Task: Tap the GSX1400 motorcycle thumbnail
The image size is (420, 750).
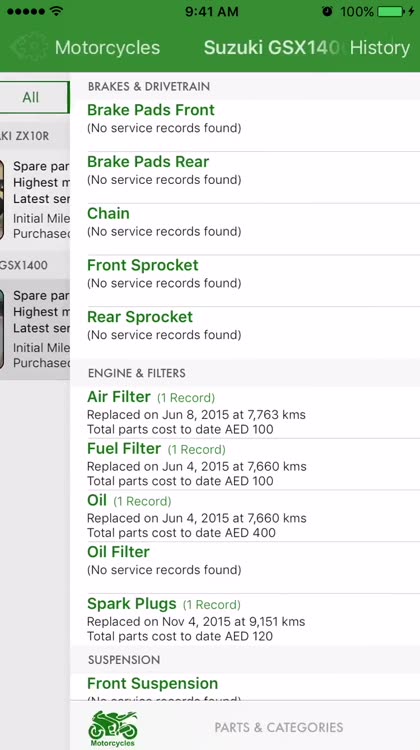Action: tap(2, 329)
